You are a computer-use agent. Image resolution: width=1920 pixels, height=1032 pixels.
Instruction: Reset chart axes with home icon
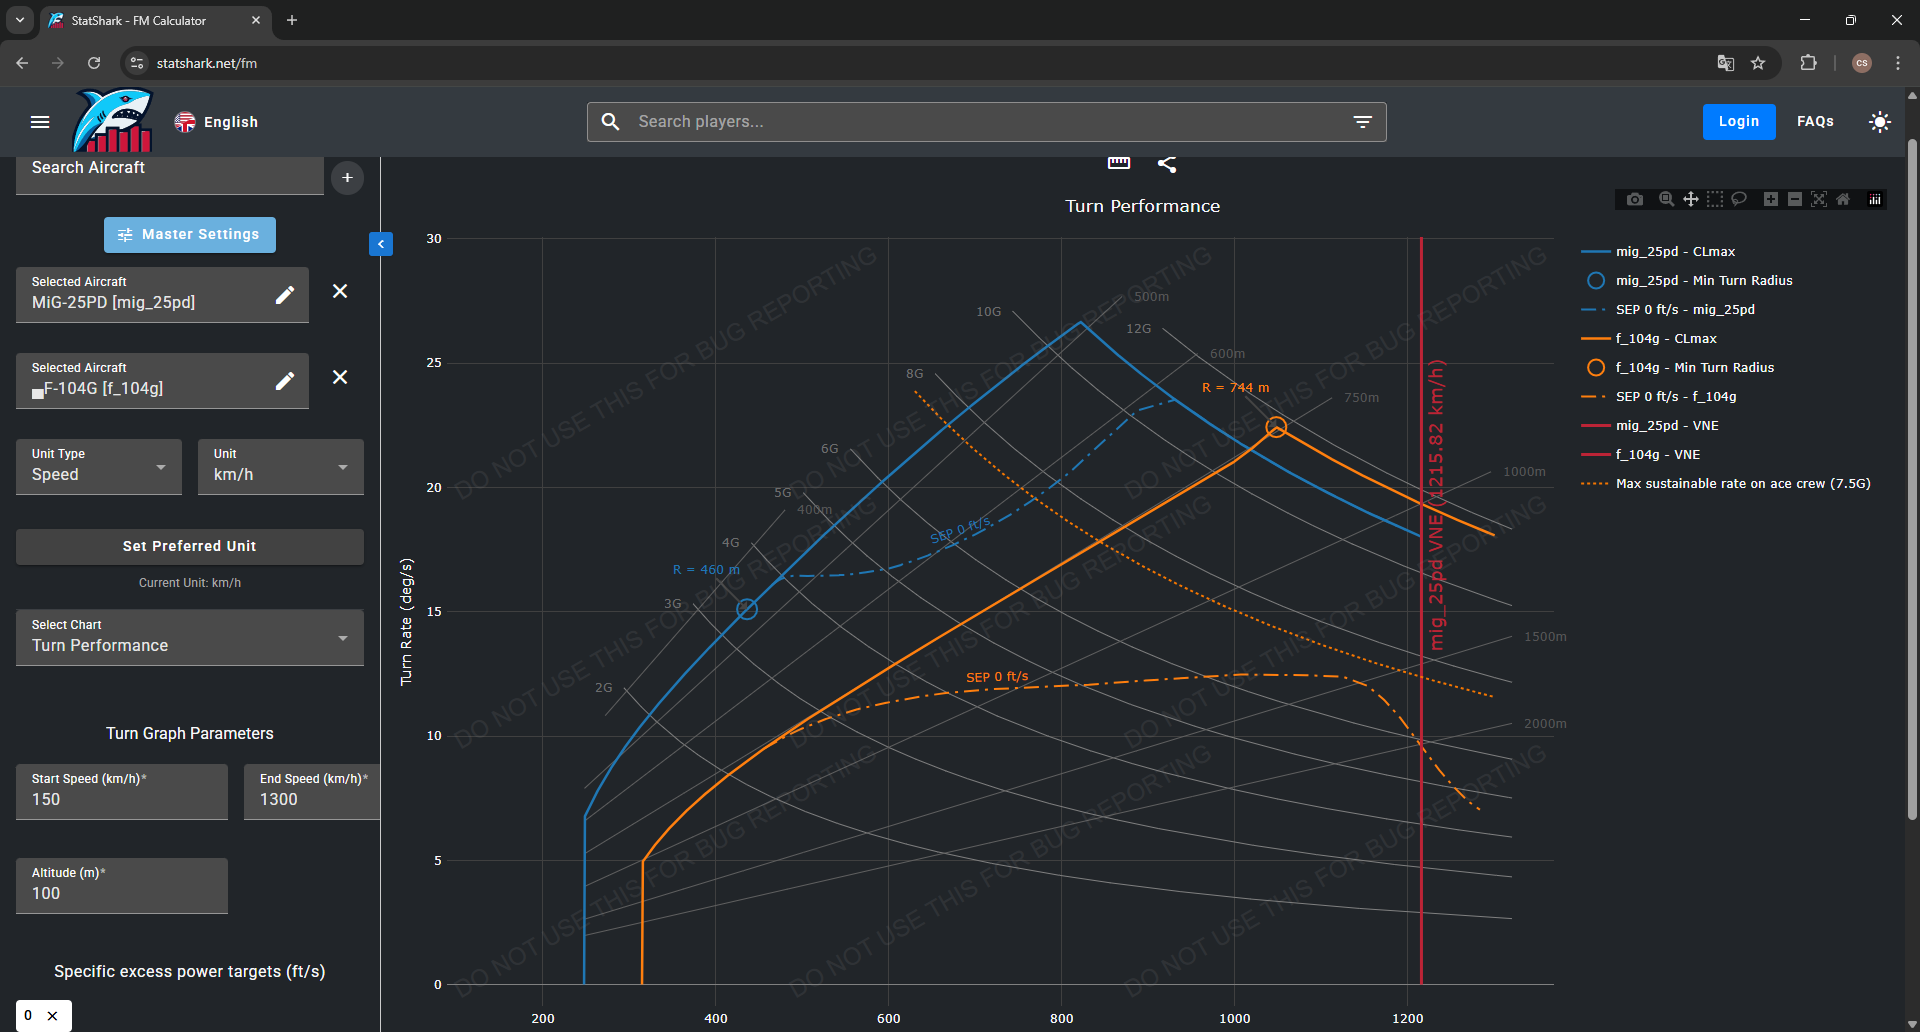coord(1843,199)
